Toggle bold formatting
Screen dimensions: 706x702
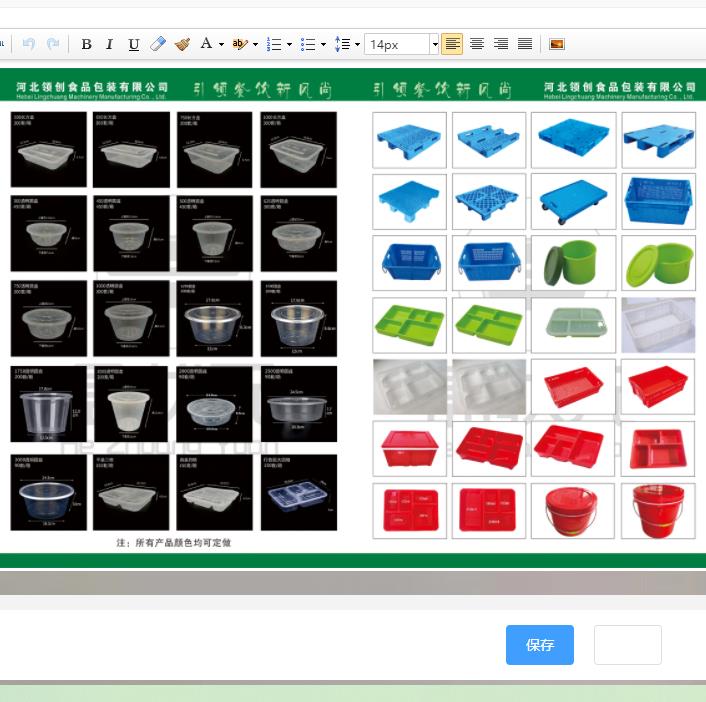pyautogui.click(x=86, y=44)
